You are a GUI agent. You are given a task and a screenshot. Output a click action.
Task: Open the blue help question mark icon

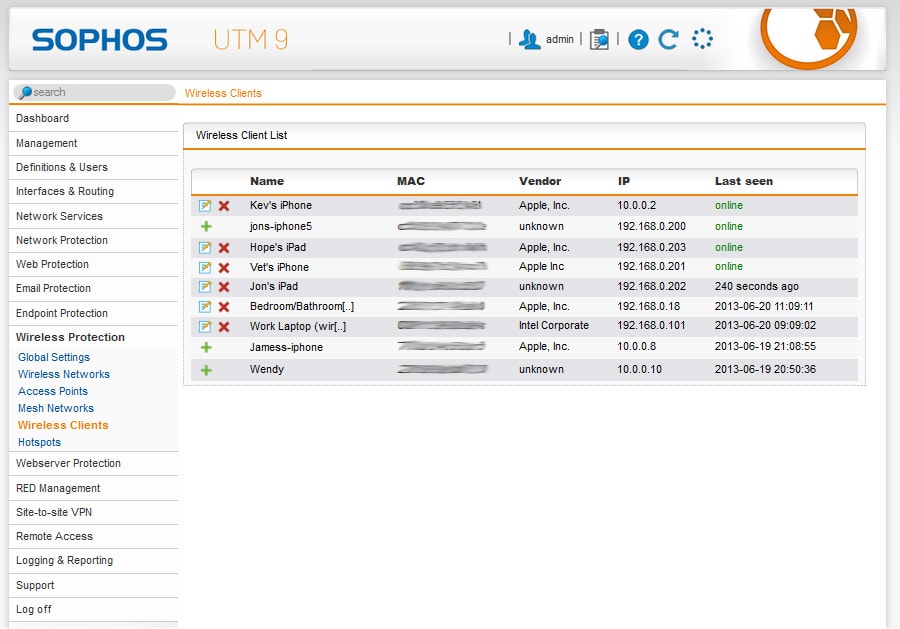[638, 40]
